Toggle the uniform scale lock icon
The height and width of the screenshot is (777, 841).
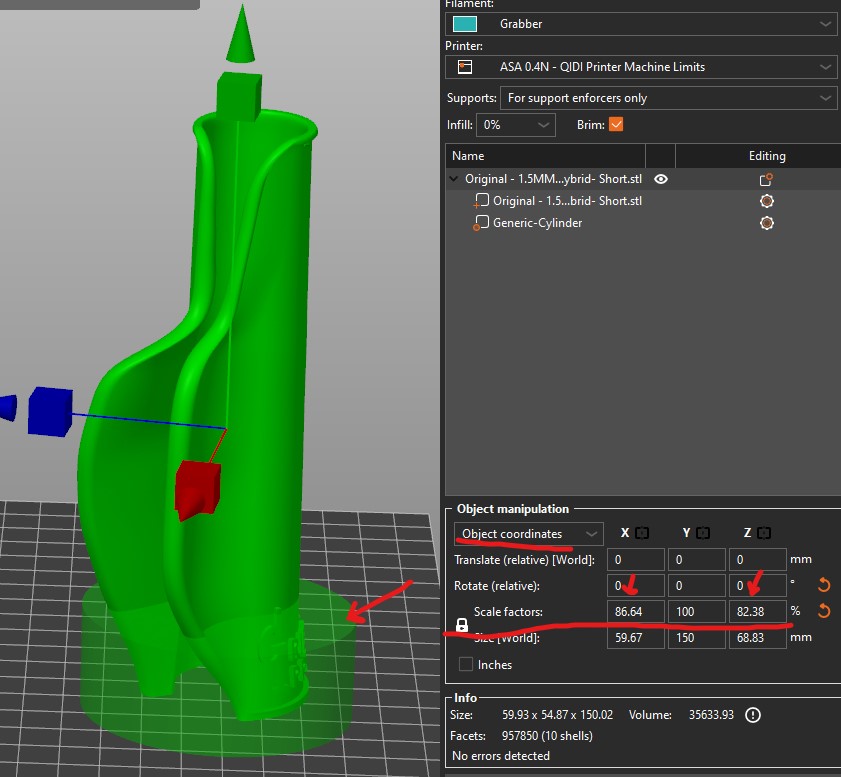coord(462,625)
